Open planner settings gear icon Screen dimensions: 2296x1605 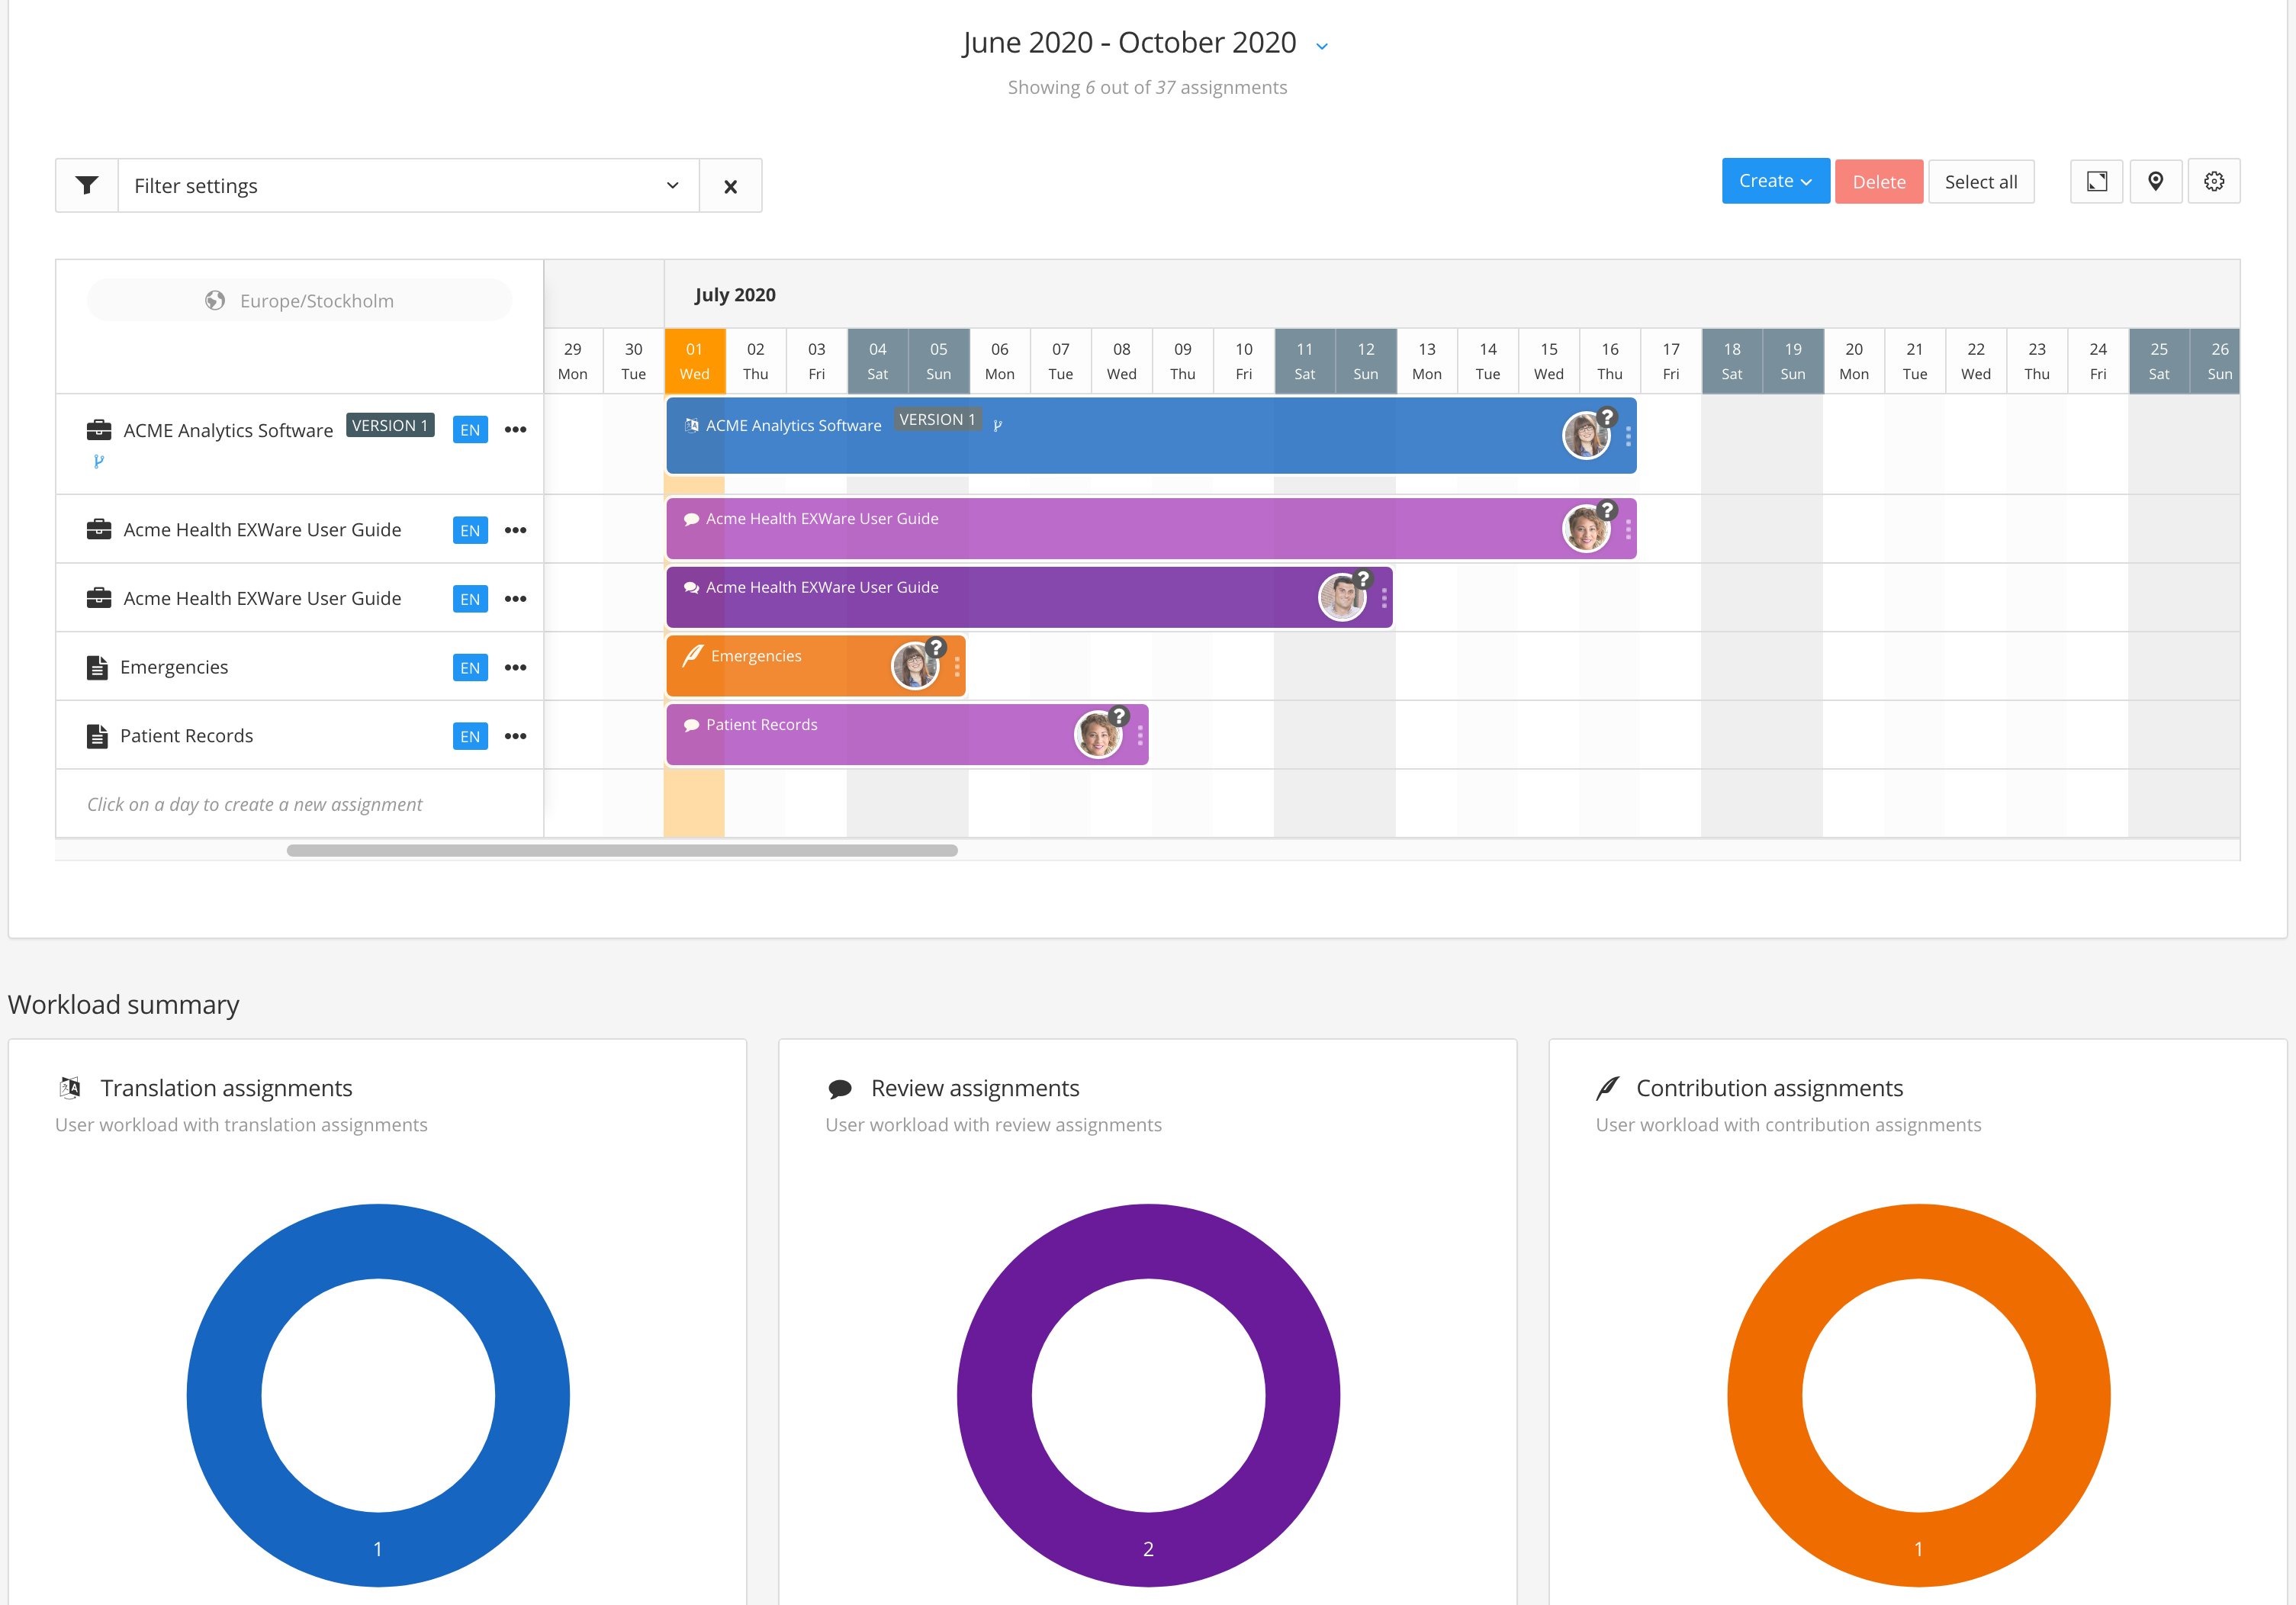(x=2213, y=181)
